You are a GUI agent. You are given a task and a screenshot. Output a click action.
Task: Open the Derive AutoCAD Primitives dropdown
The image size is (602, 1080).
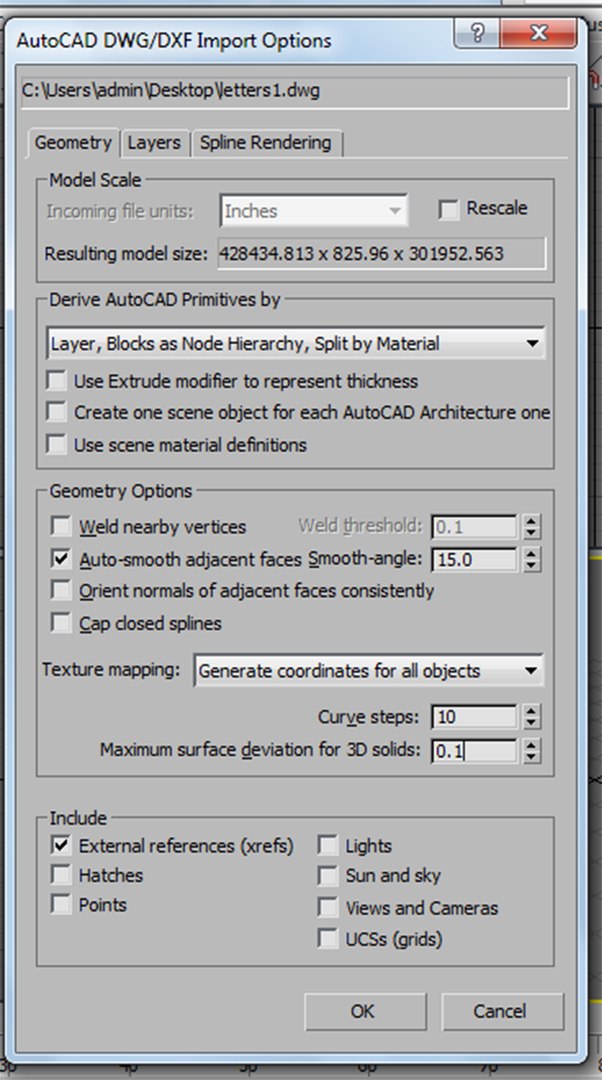pos(295,344)
